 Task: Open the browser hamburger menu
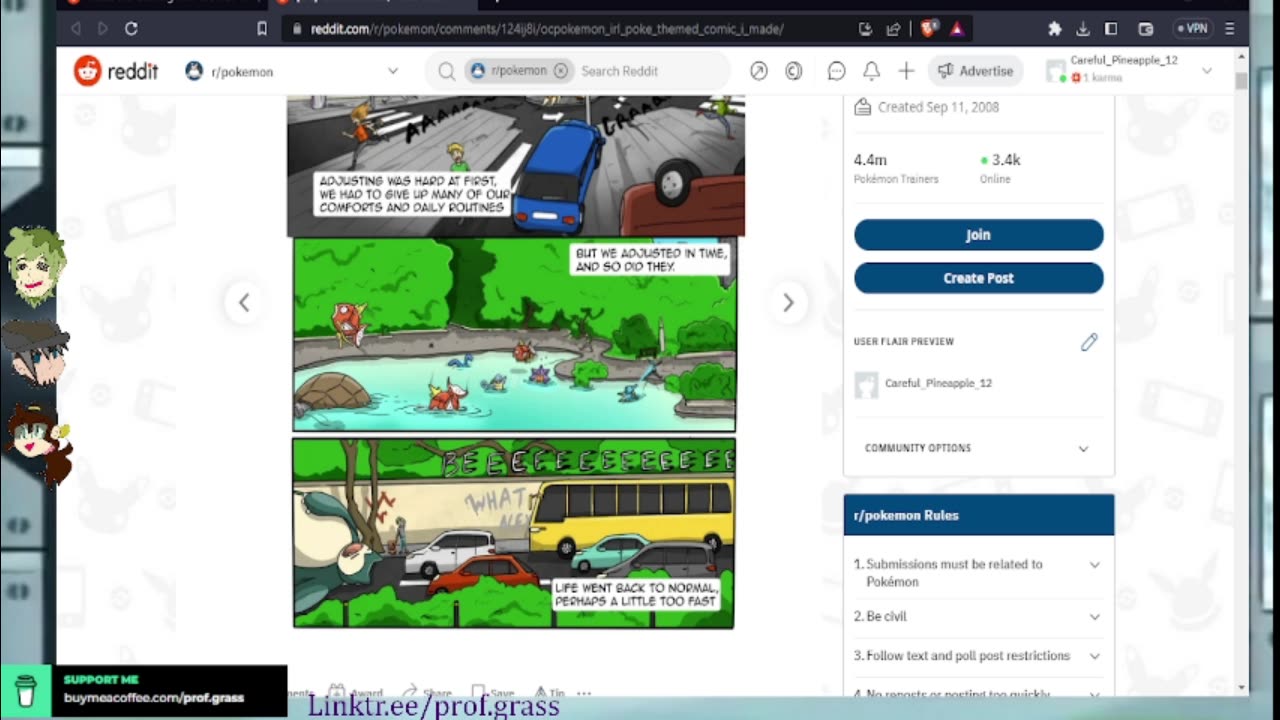coord(1230,29)
